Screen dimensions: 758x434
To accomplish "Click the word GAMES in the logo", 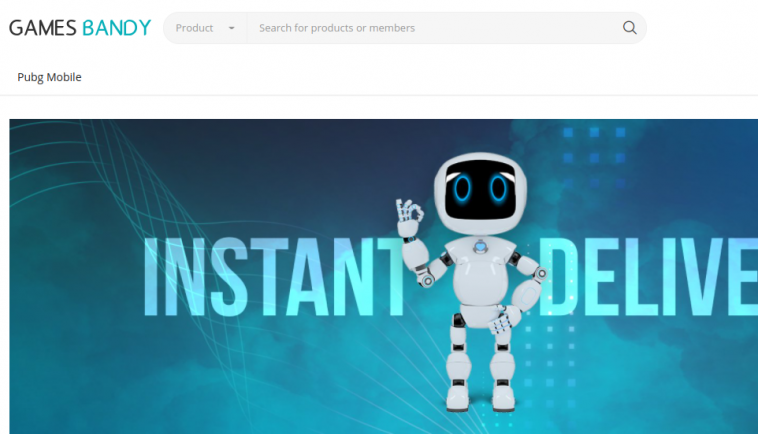I will pos(43,28).
